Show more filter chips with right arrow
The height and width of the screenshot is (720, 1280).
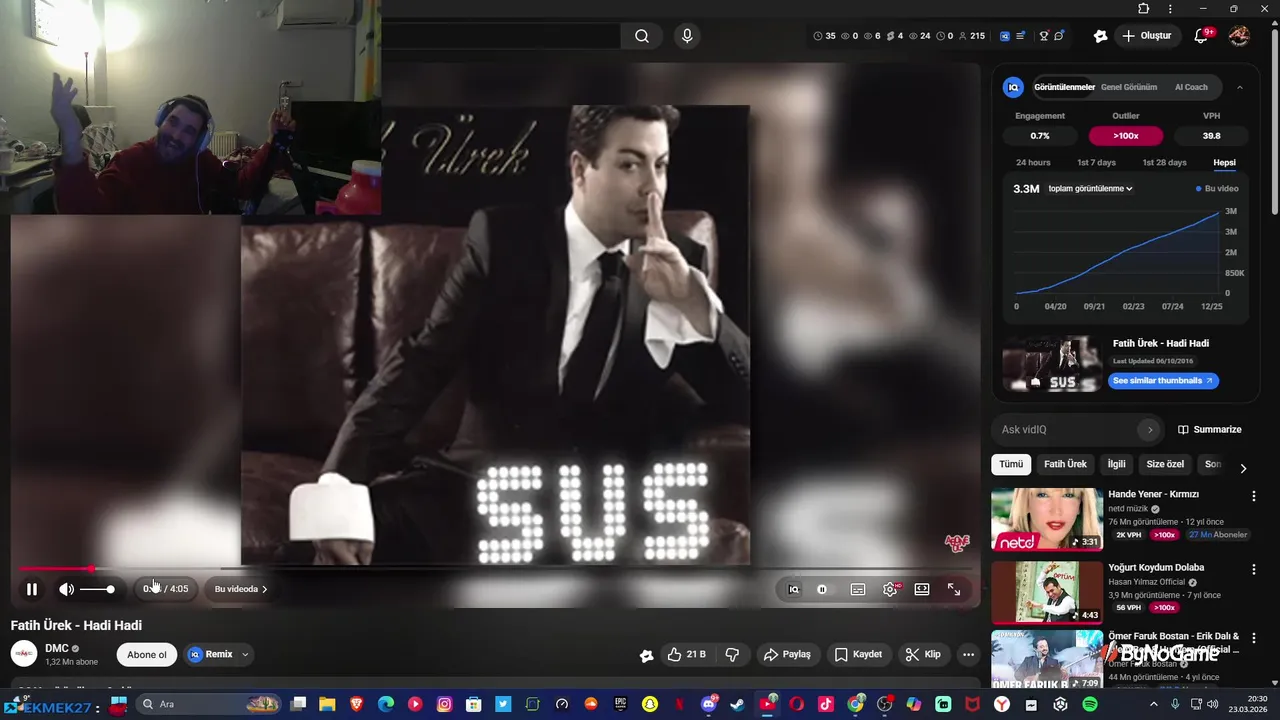pos(1243,467)
